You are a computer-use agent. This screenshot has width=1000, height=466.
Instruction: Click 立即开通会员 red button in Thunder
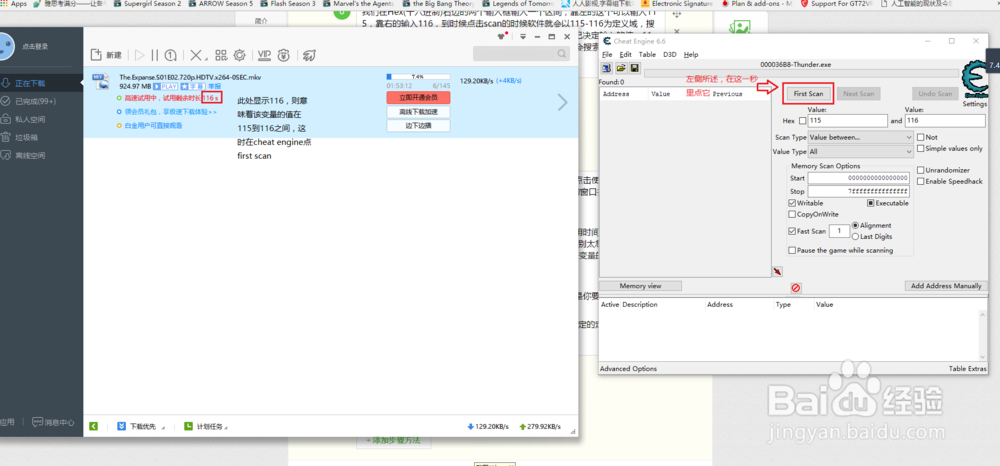click(x=418, y=98)
